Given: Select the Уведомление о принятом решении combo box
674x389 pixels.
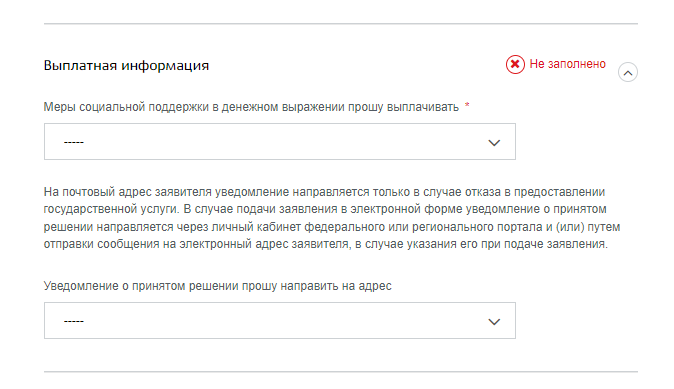Looking at the screenshot, I should tap(280, 321).
